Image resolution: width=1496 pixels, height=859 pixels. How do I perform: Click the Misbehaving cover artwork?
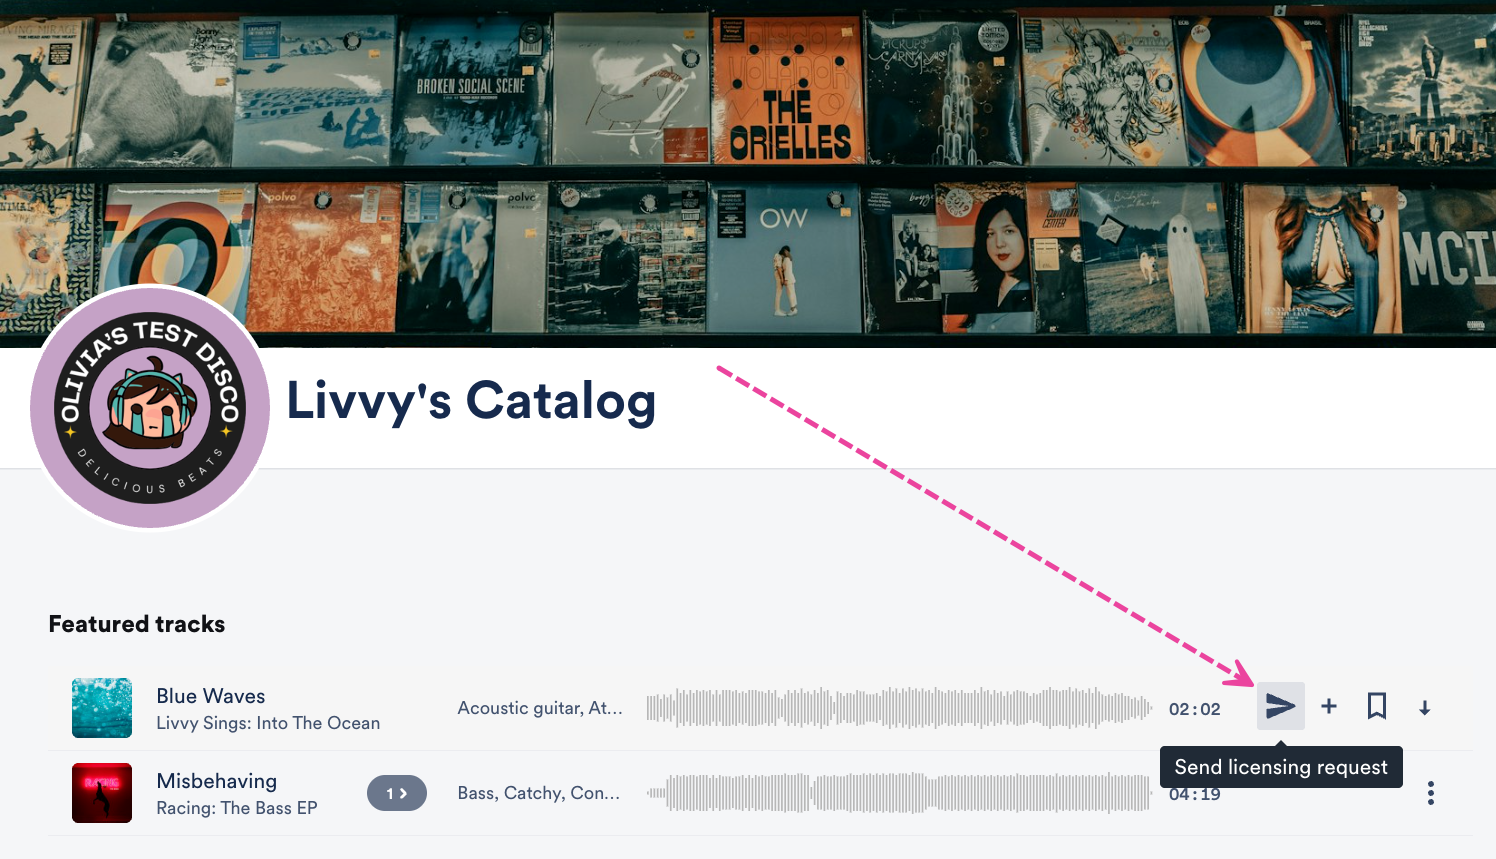tap(102, 793)
